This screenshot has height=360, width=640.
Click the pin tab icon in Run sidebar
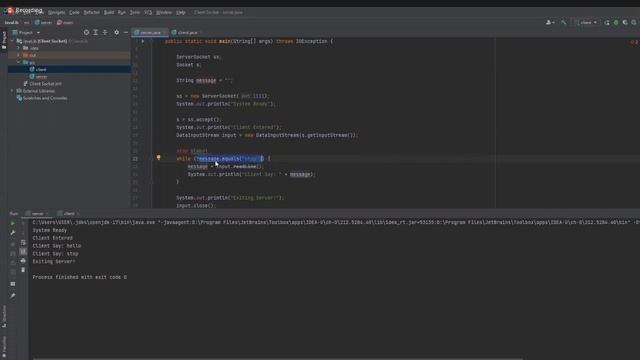pyautogui.click(x=13, y=296)
